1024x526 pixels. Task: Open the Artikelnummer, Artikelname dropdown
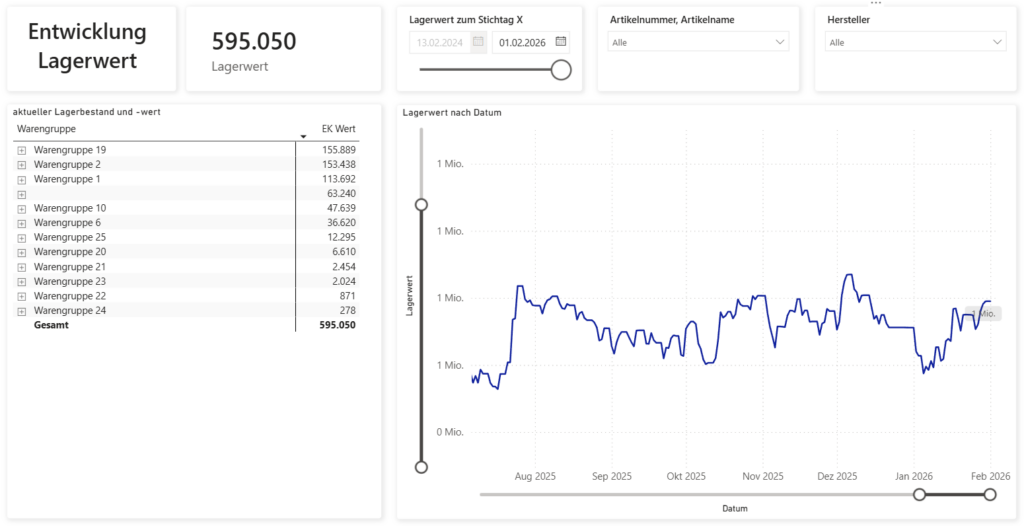click(x=698, y=42)
